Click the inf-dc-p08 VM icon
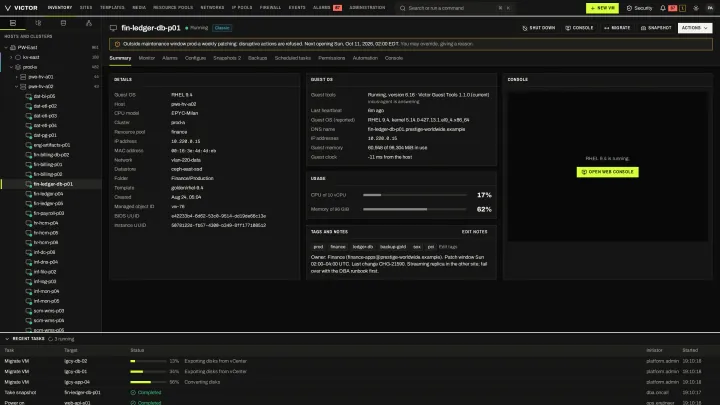Screen dimensions: 720x405 pos(28,252)
